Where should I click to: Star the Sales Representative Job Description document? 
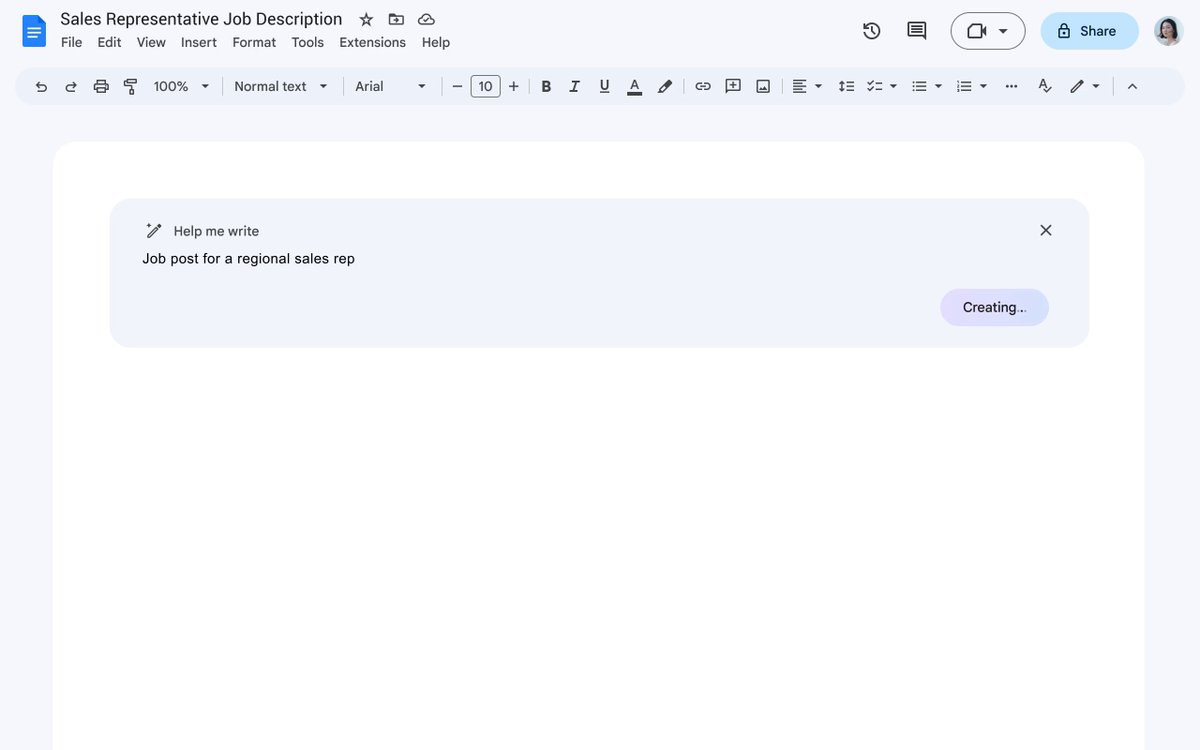(x=366, y=19)
